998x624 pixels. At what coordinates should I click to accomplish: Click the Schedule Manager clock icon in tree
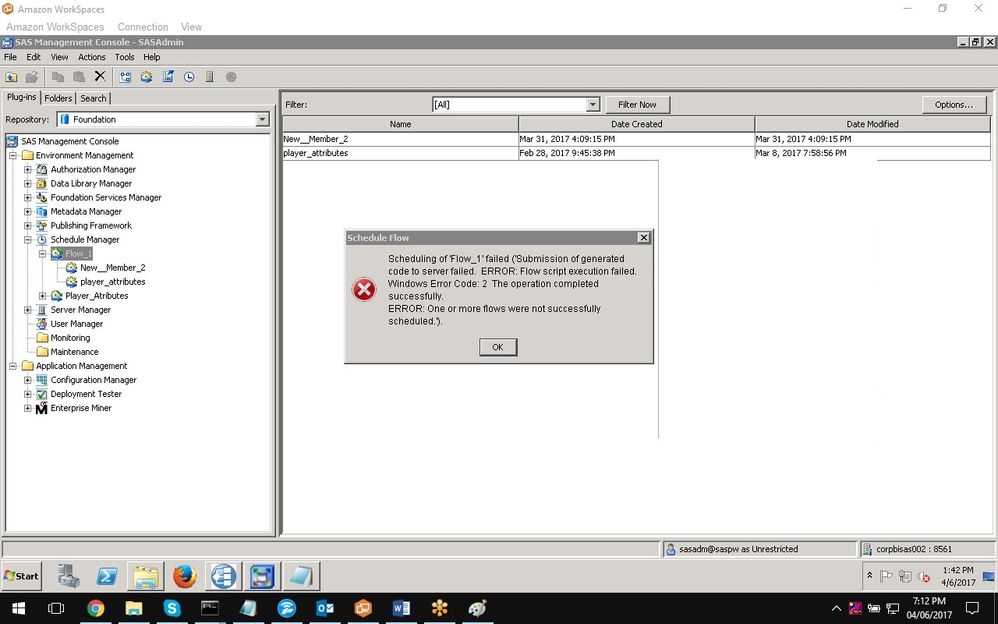point(41,240)
